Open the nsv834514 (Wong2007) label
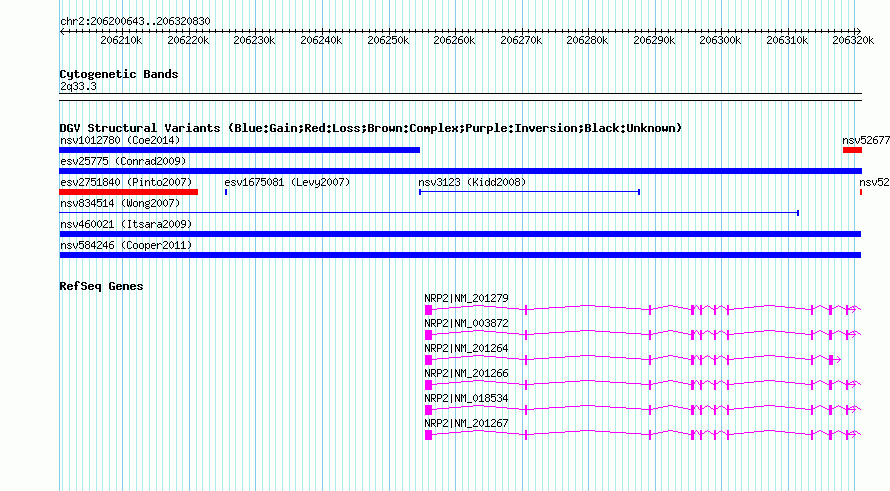 [x=120, y=203]
